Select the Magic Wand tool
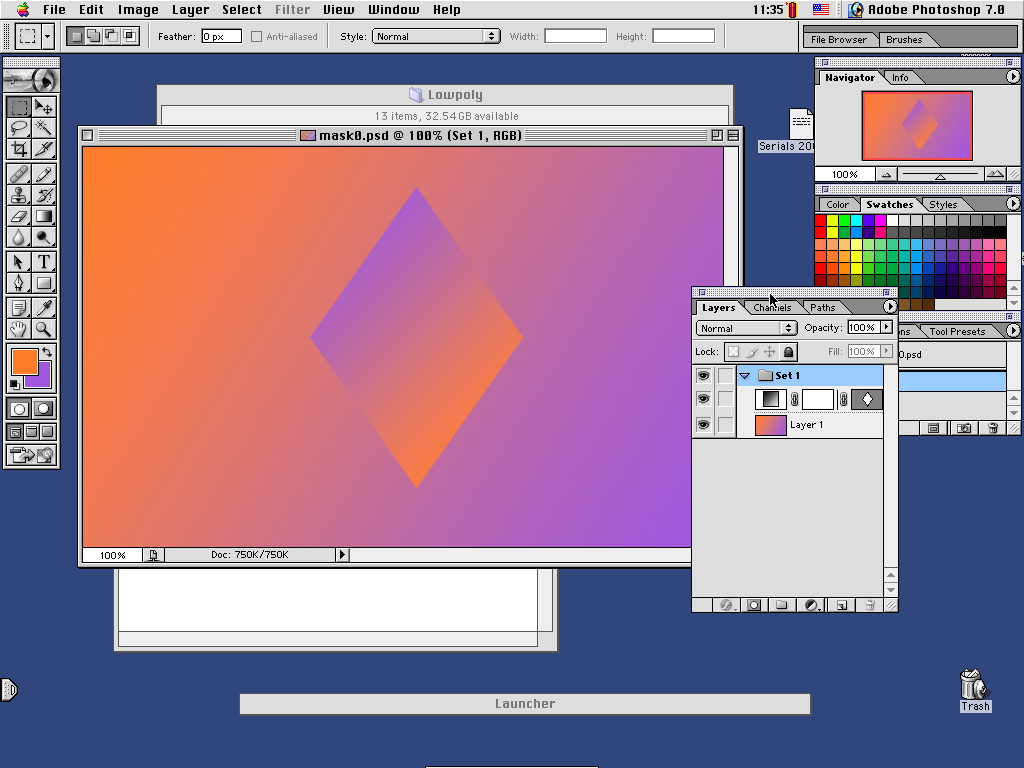This screenshot has height=768, width=1024. (x=42, y=128)
